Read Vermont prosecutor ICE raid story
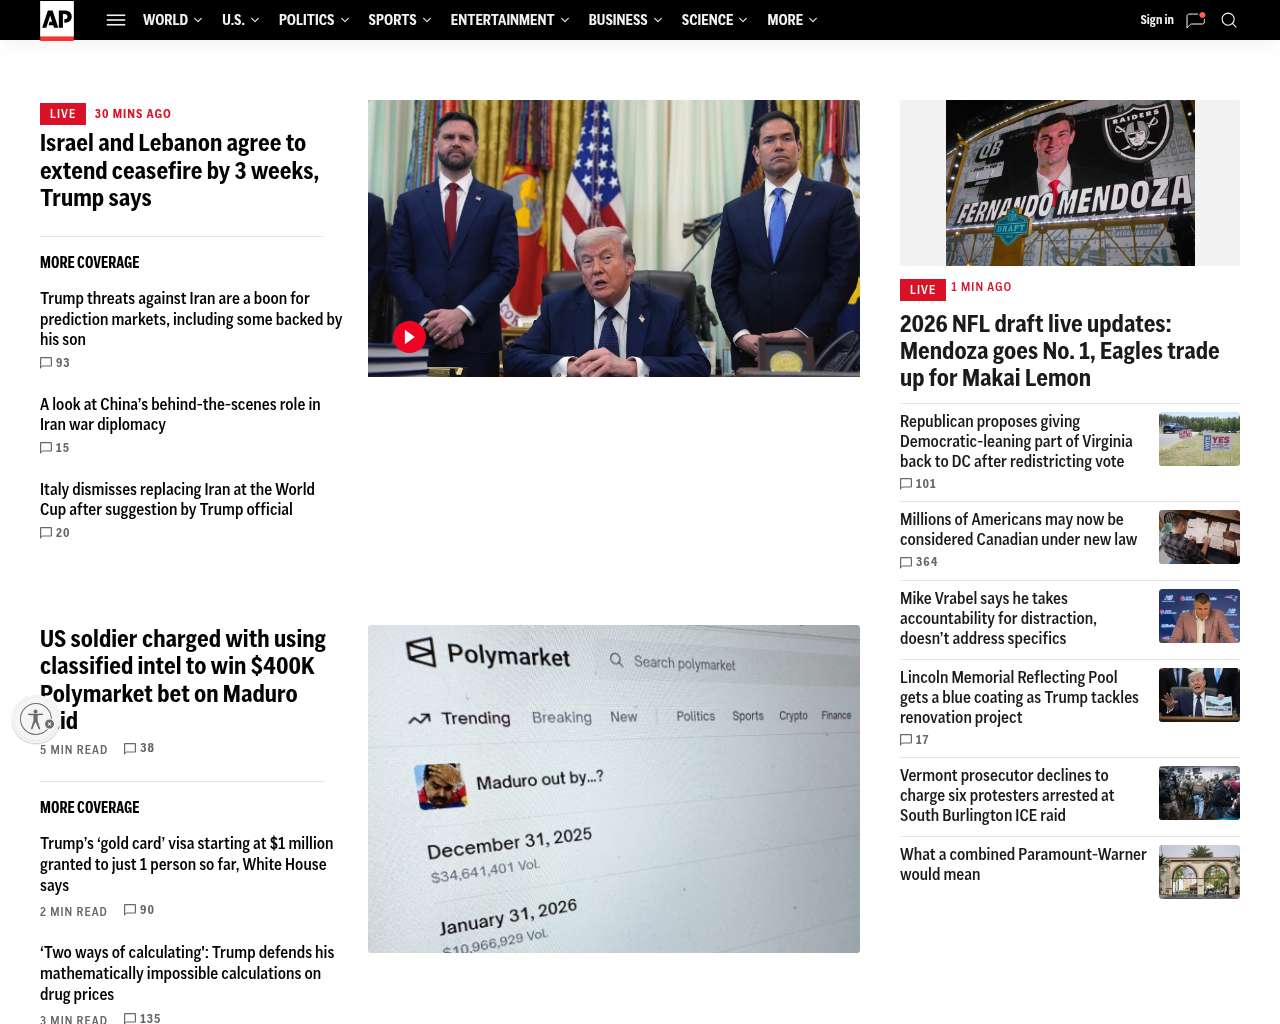Screen dimensions: 1280x1024 pyautogui.click(x=1007, y=795)
